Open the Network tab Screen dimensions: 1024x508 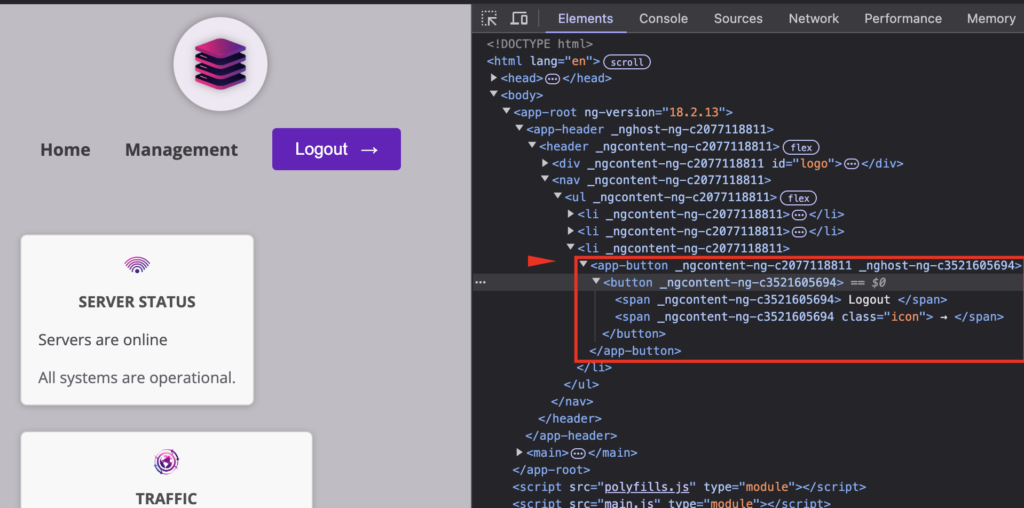click(813, 18)
